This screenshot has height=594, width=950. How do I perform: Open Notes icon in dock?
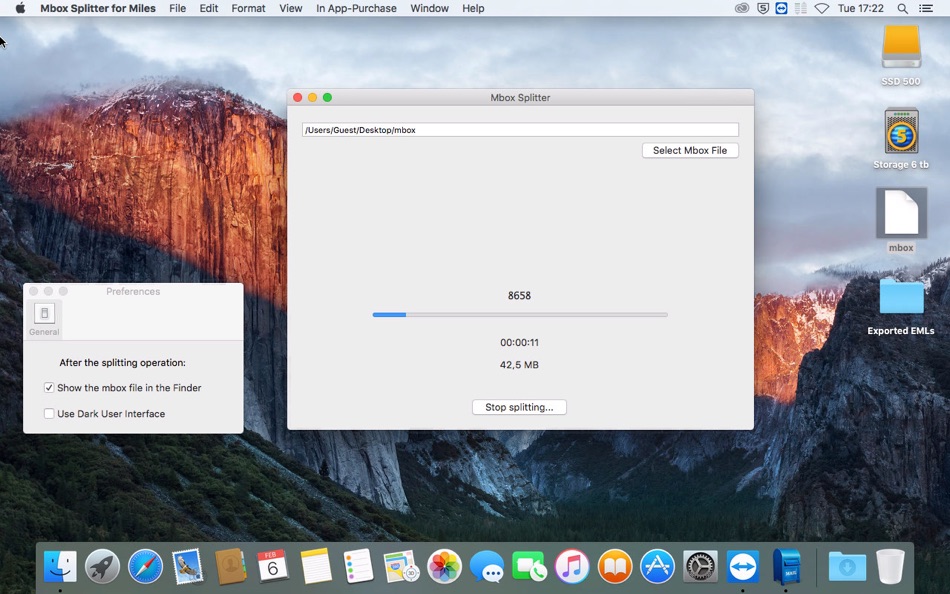[316, 566]
